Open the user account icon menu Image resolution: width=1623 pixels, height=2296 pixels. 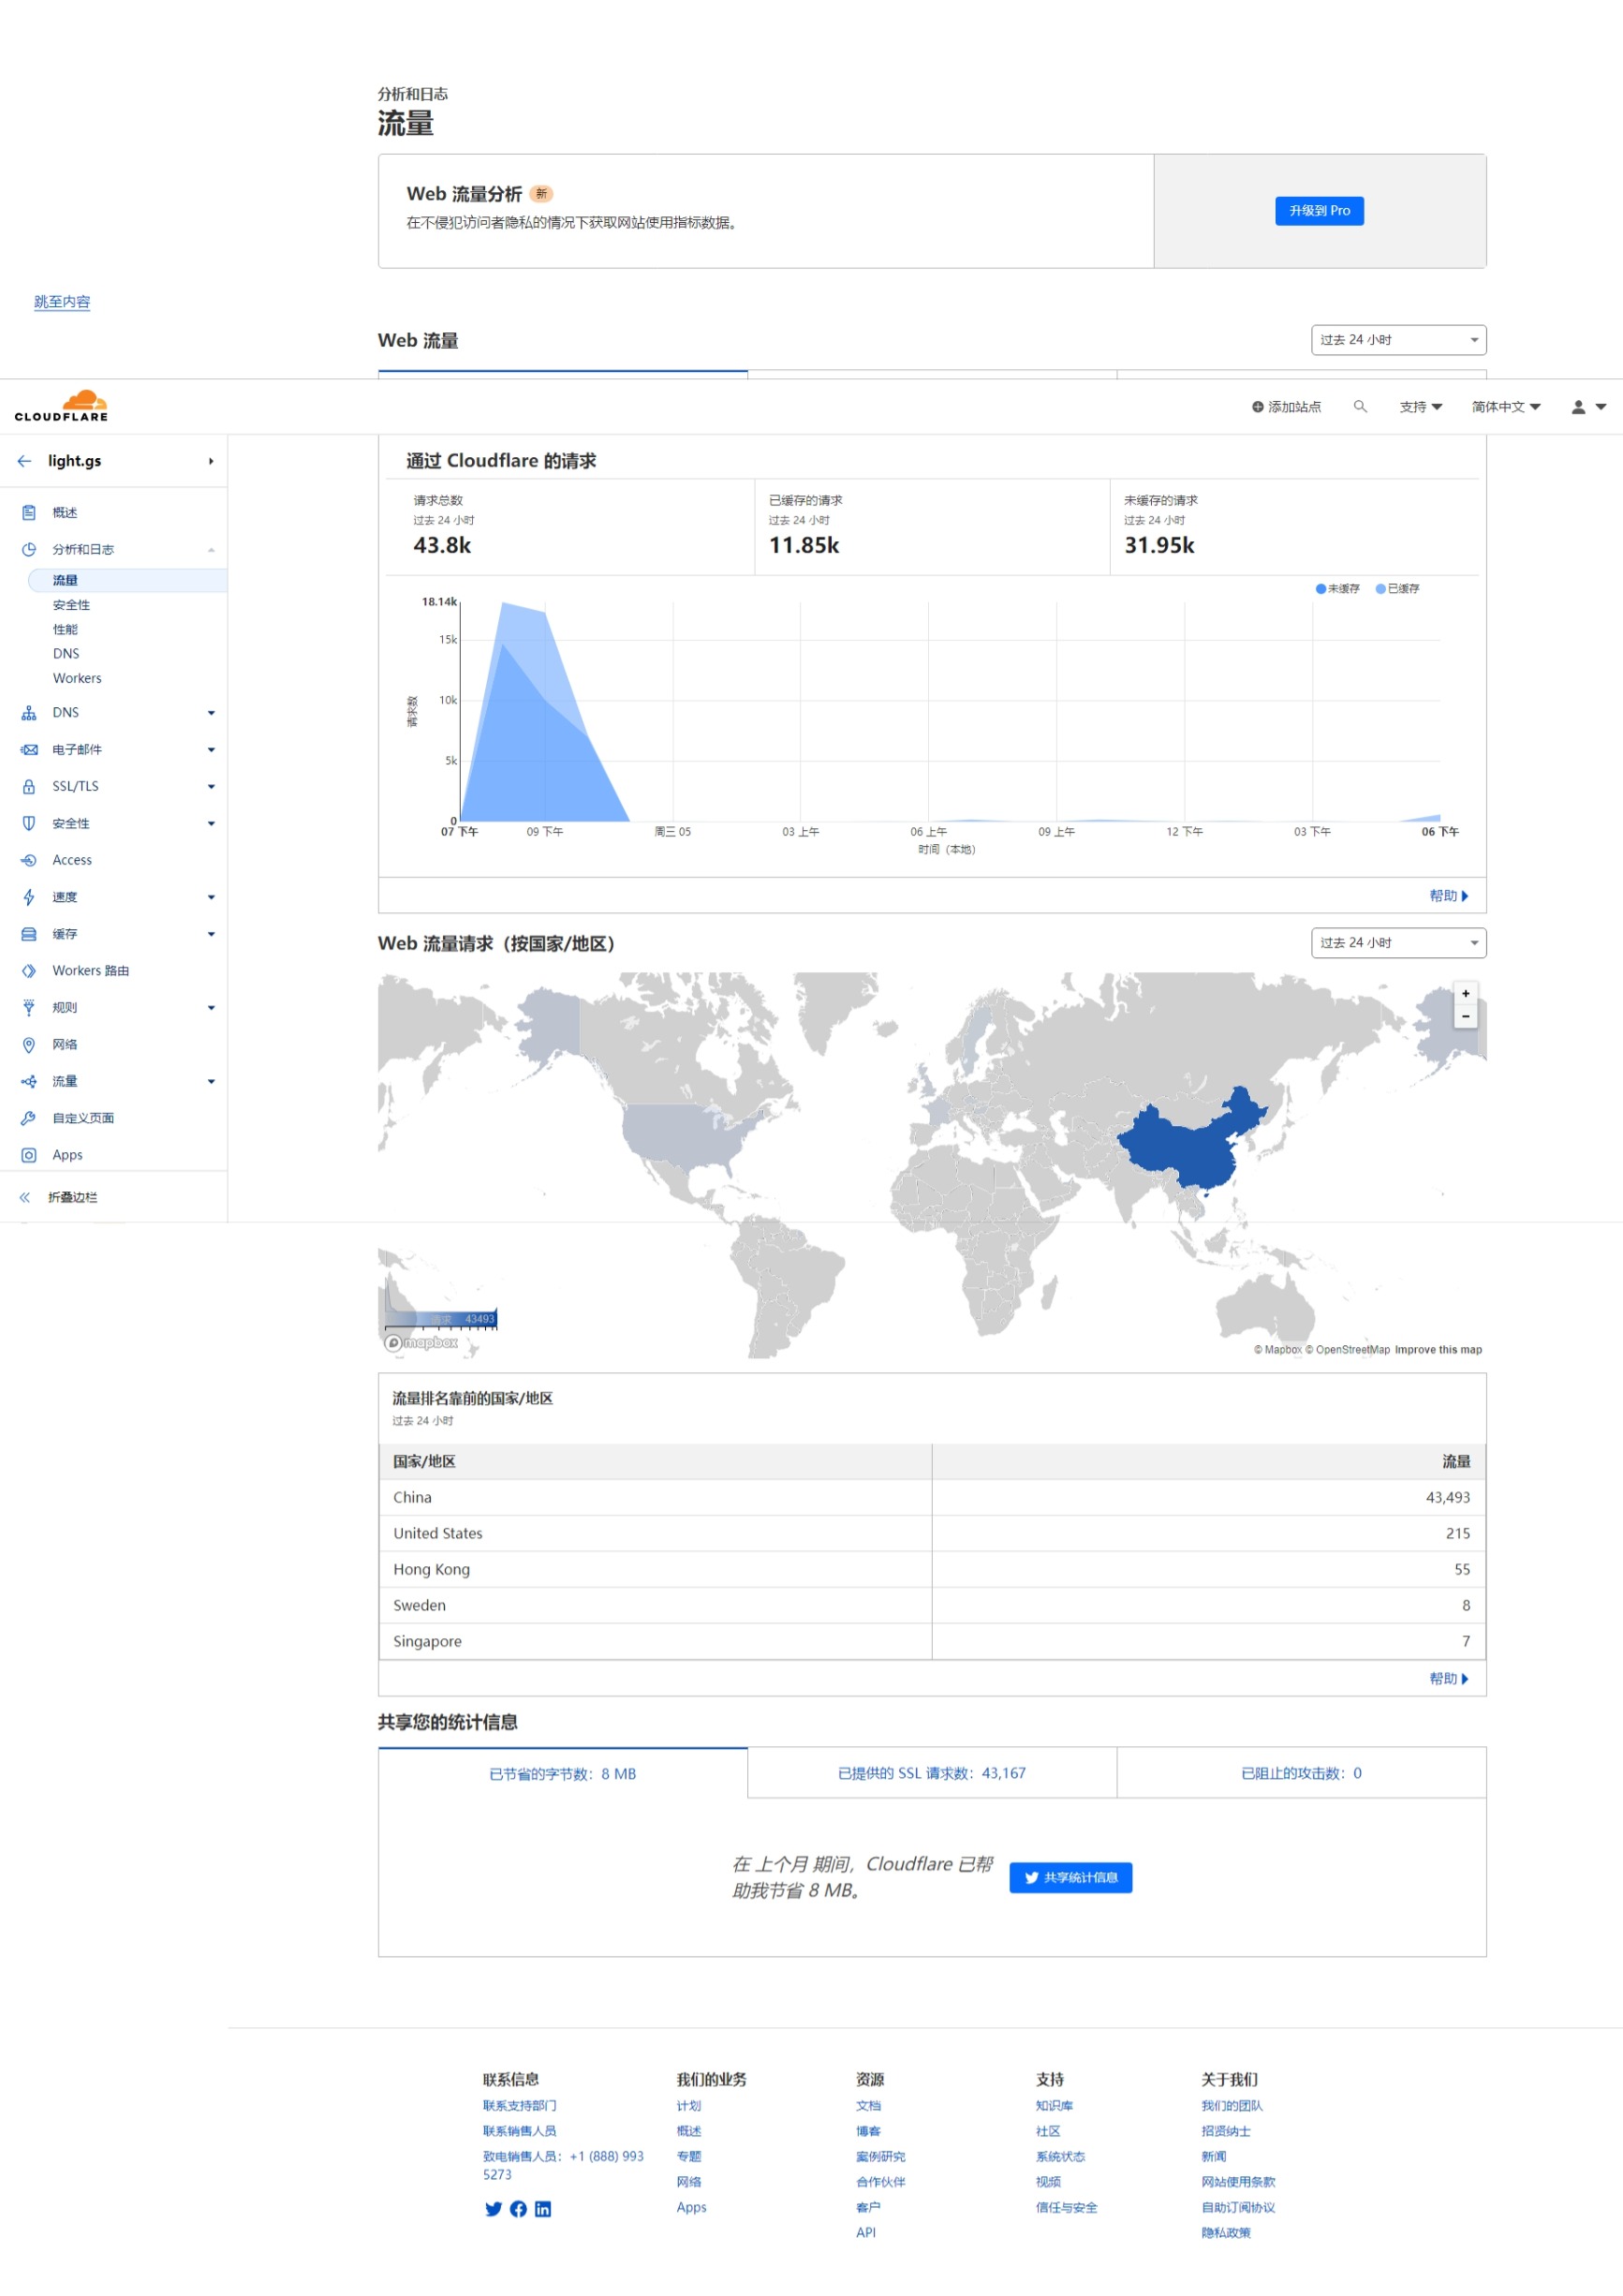[x=1588, y=407]
